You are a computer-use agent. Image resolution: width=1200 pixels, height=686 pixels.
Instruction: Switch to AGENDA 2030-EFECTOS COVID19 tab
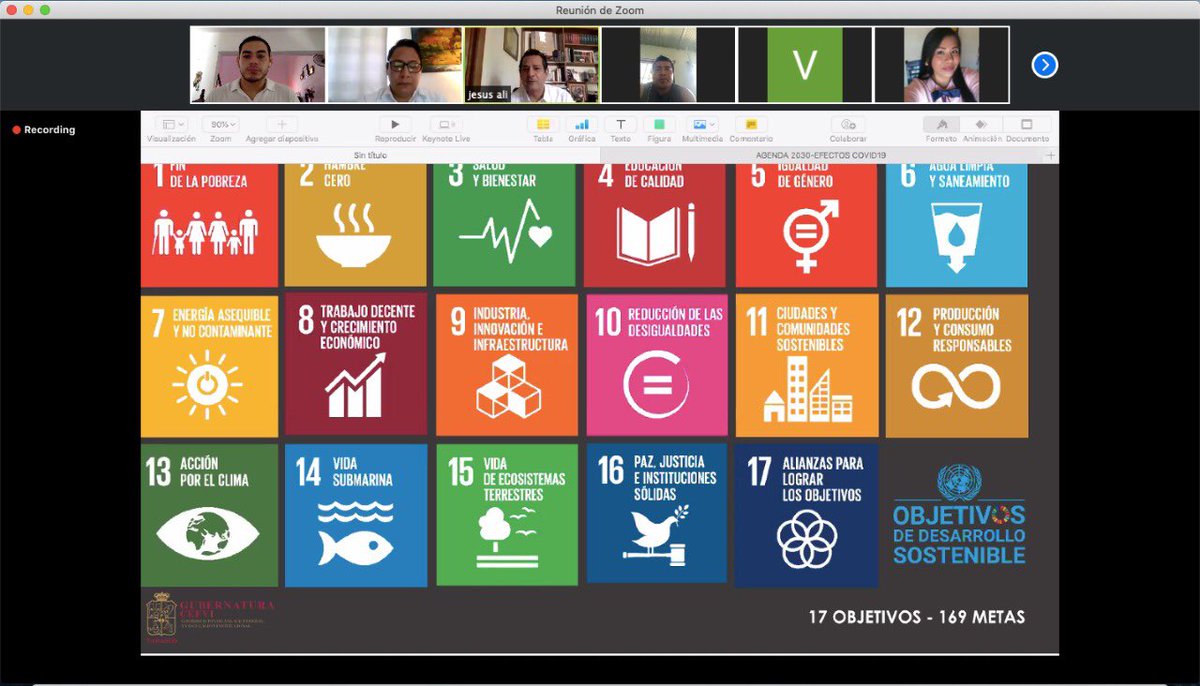coord(821,156)
